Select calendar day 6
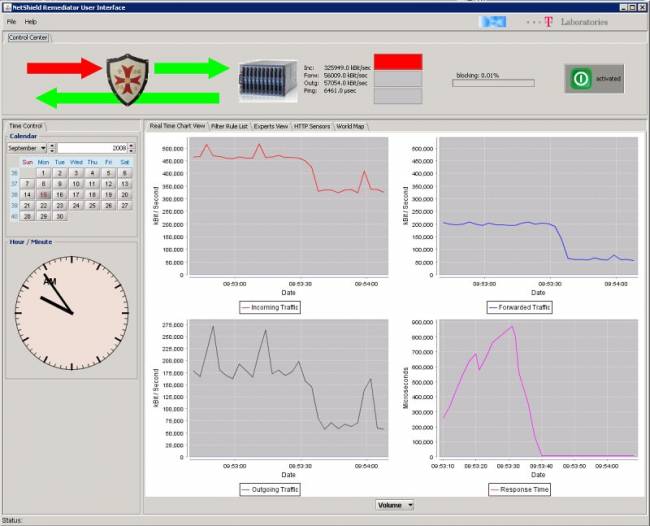 click(125, 173)
